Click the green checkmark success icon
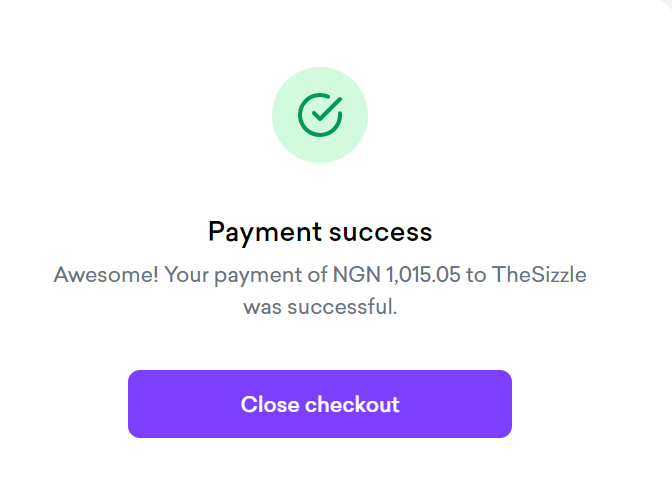Screen dimensions: 672x484 point(320,115)
